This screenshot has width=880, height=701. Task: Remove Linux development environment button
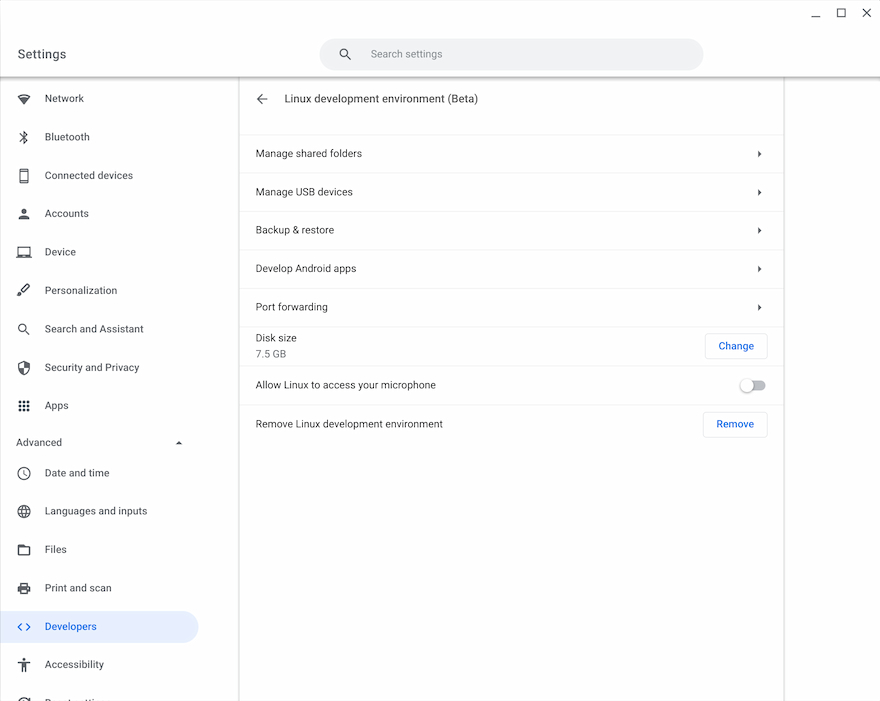point(735,424)
